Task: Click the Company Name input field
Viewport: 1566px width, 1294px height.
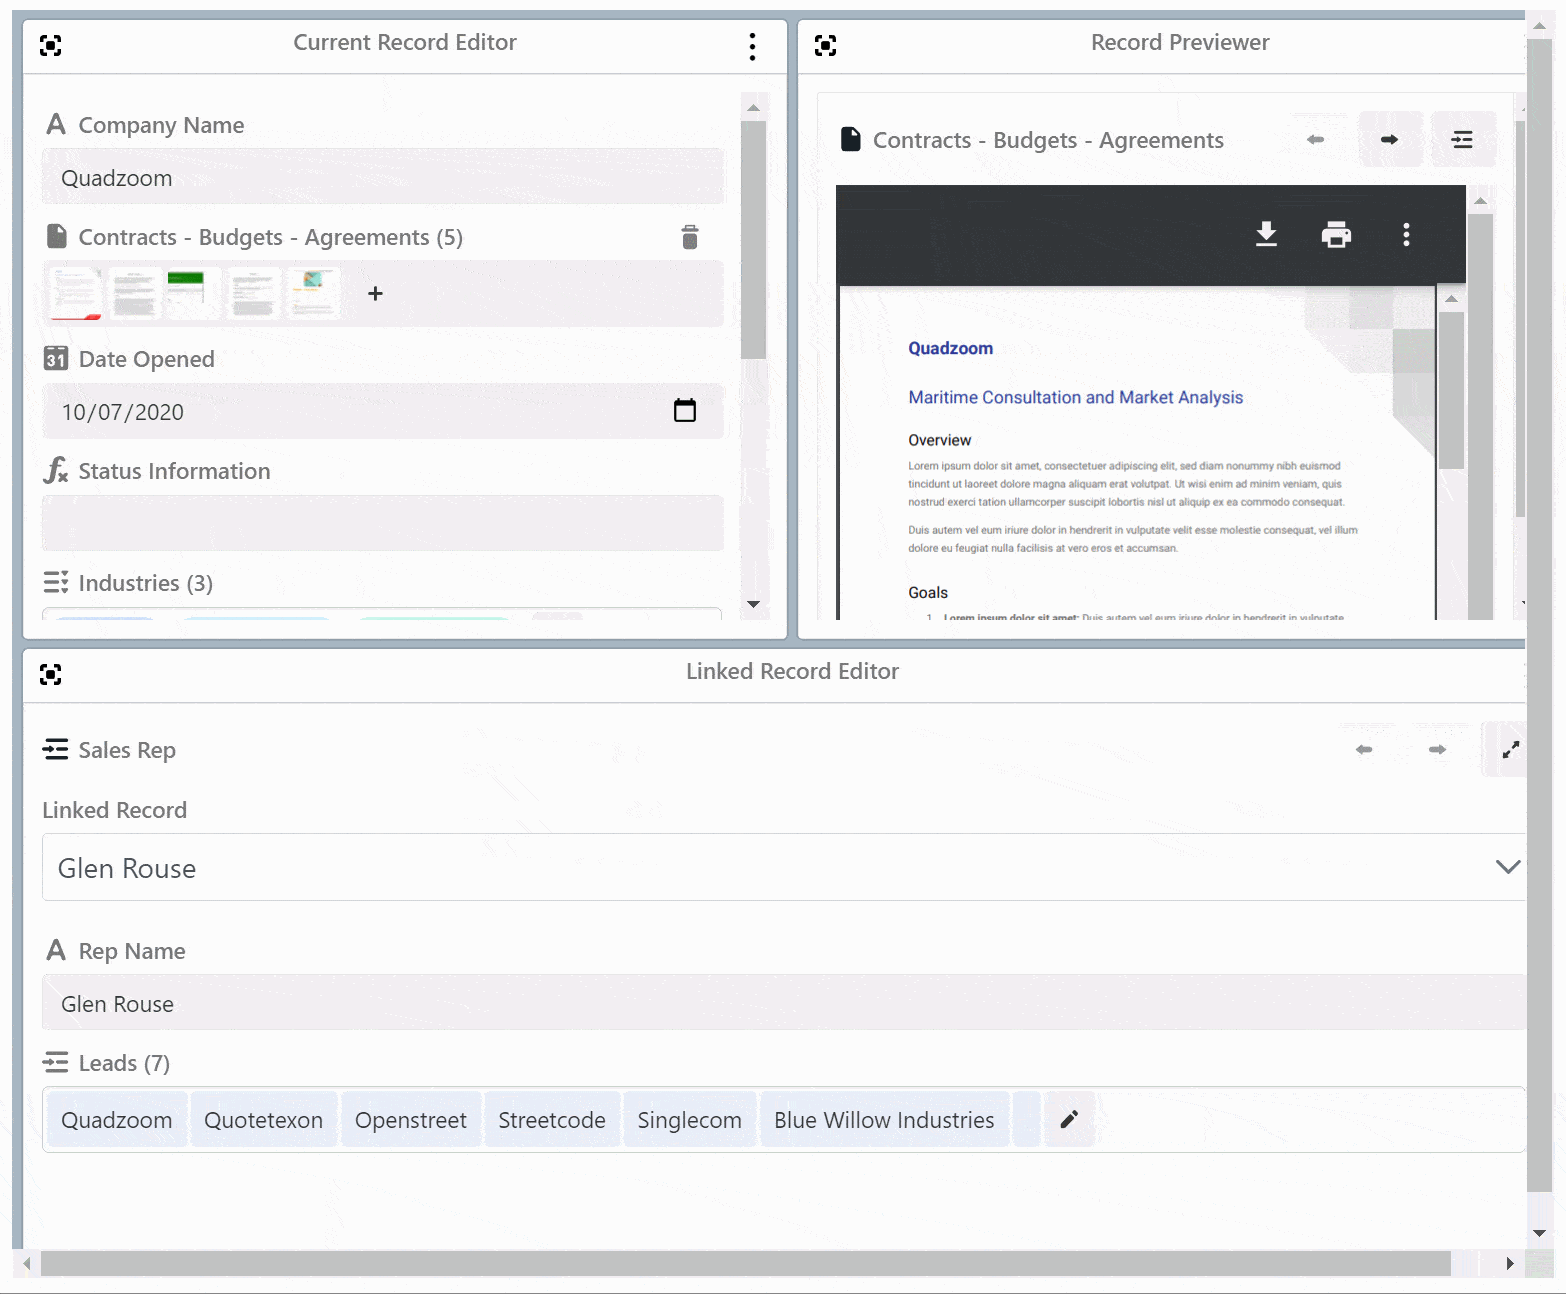Action: [x=382, y=178]
